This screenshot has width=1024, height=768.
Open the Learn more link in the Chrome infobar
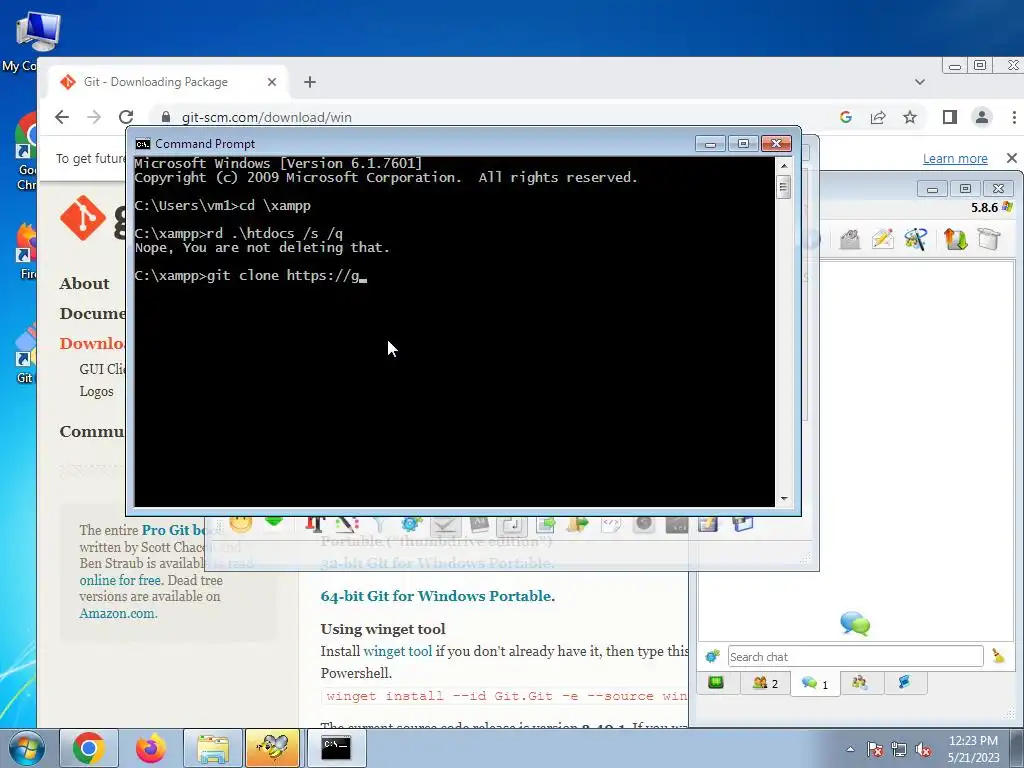[955, 158]
